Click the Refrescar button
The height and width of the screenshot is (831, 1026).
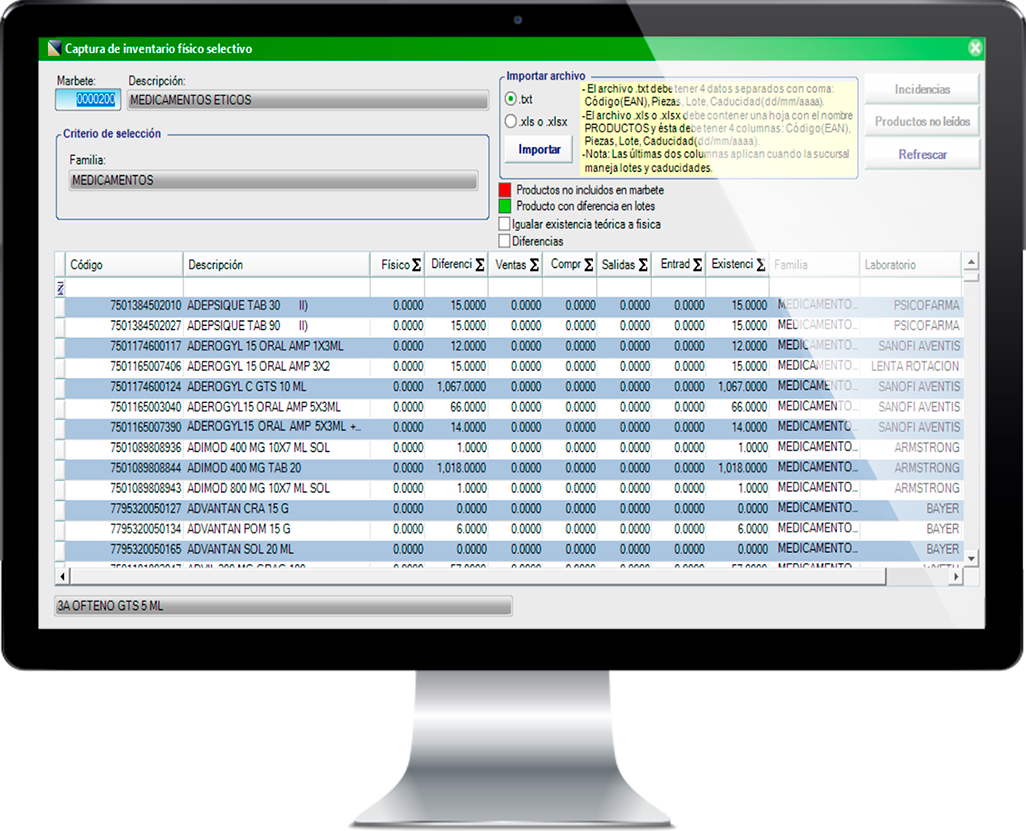point(922,155)
